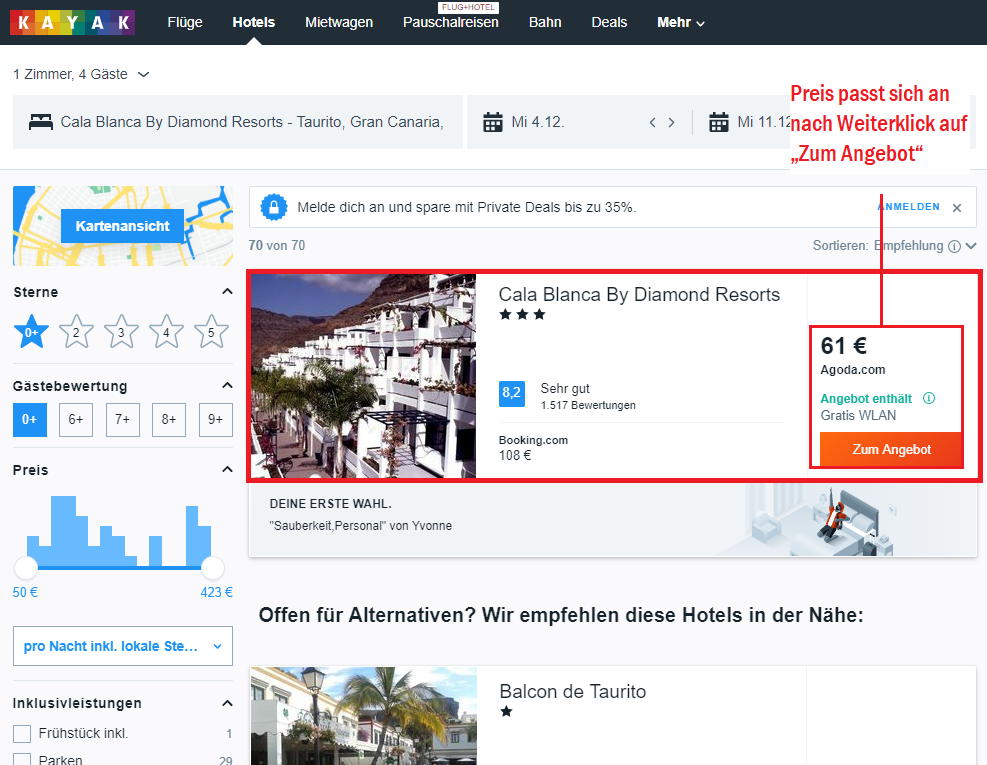Click the 1.517 Bewertungen review count

588,405
